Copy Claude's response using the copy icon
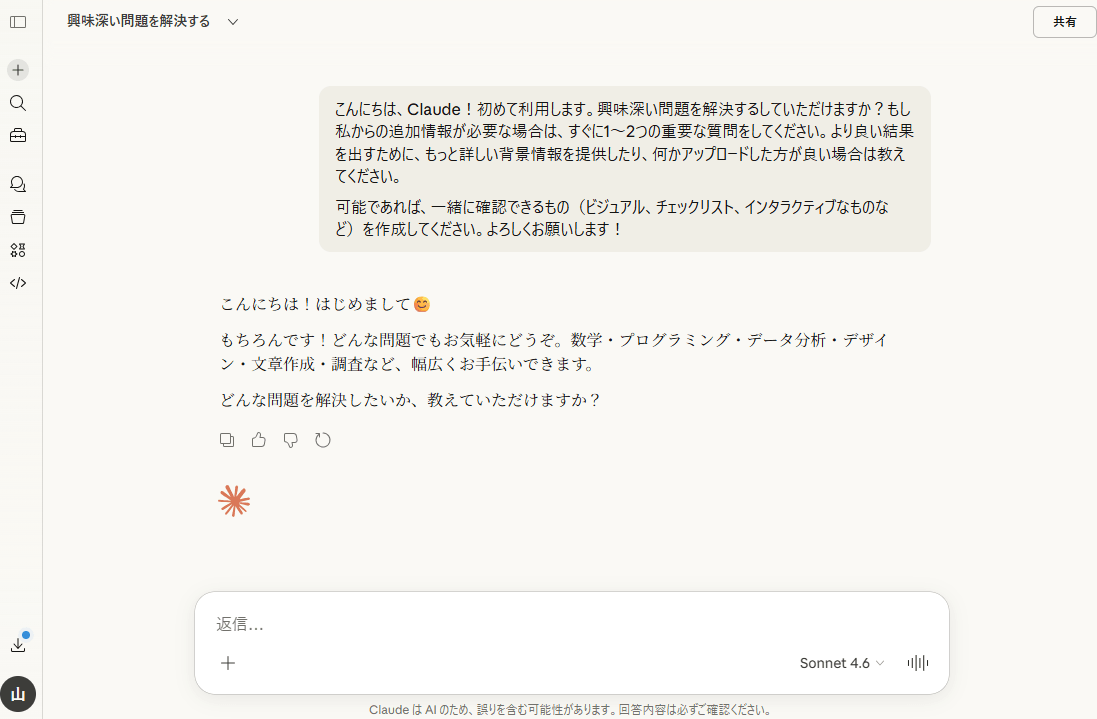Image resolution: width=1097 pixels, height=719 pixels. tap(227, 439)
